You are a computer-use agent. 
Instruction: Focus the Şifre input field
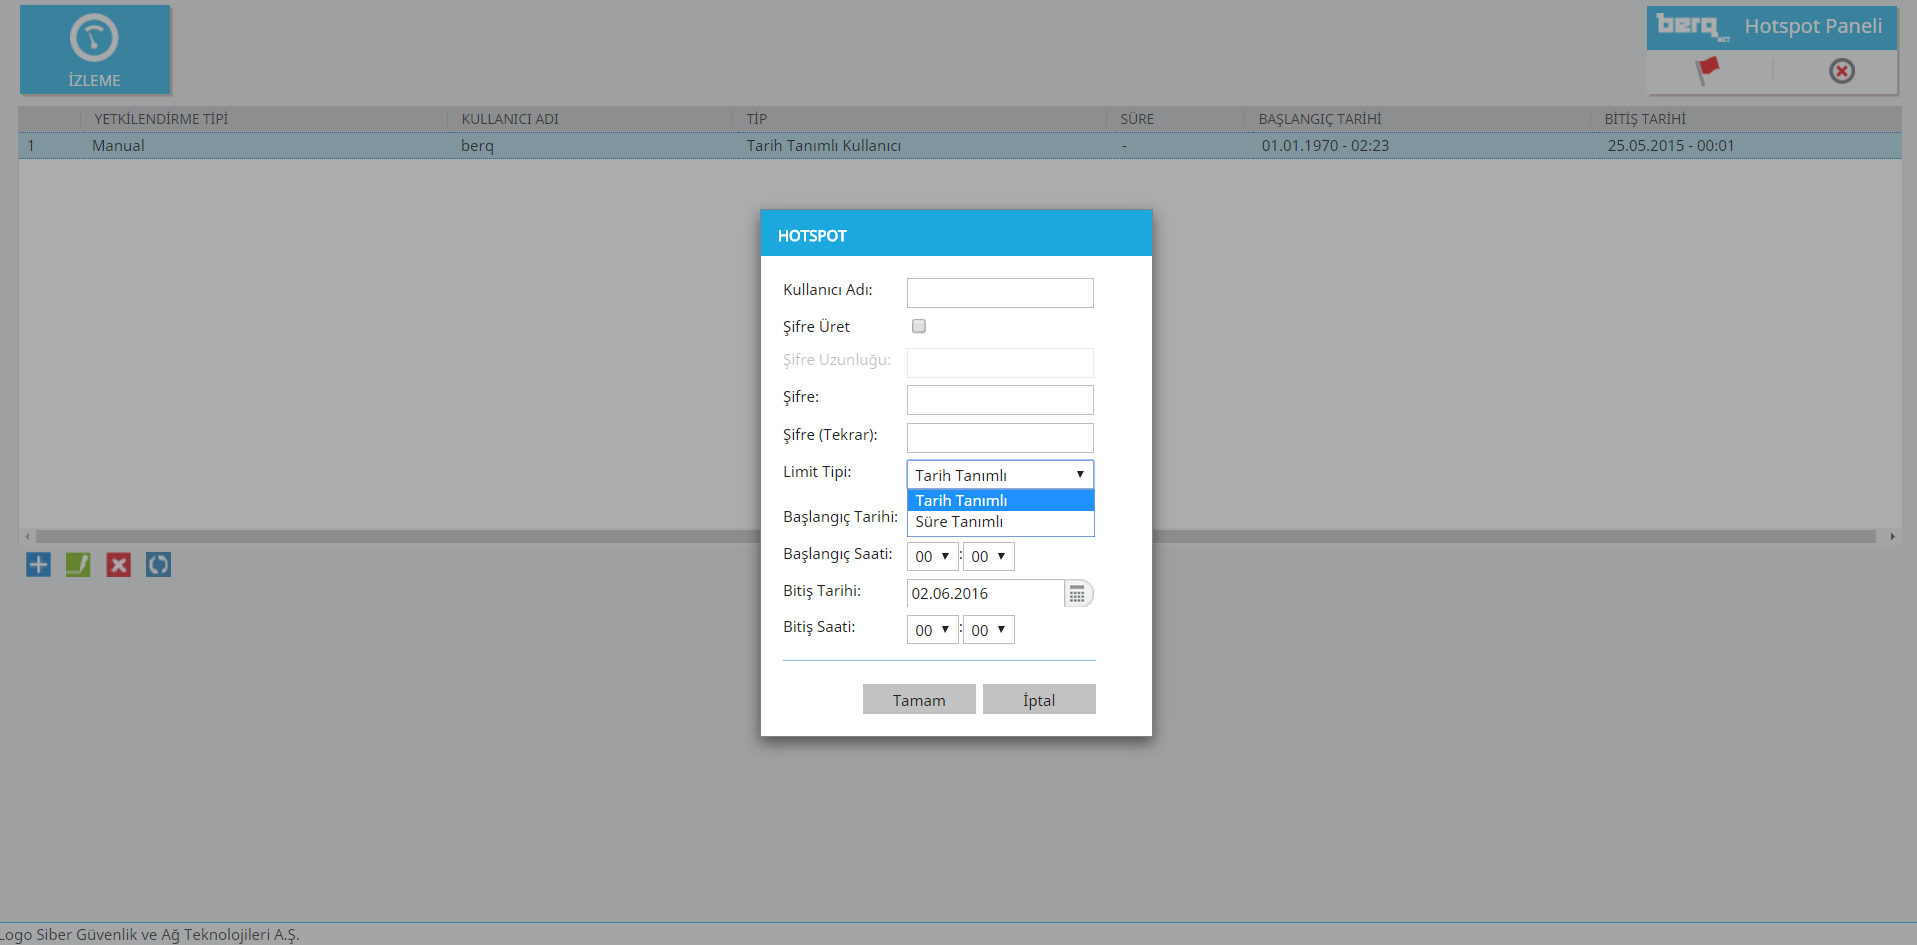pyautogui.click(x=1000, y=400)
